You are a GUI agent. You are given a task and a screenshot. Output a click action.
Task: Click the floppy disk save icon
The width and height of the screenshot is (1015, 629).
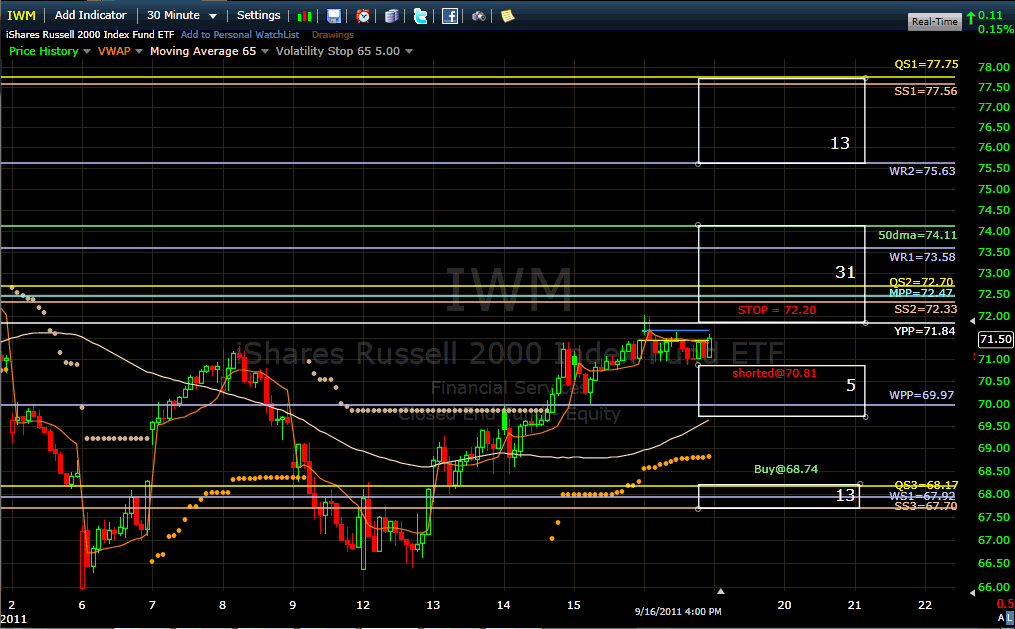[334, 16]
